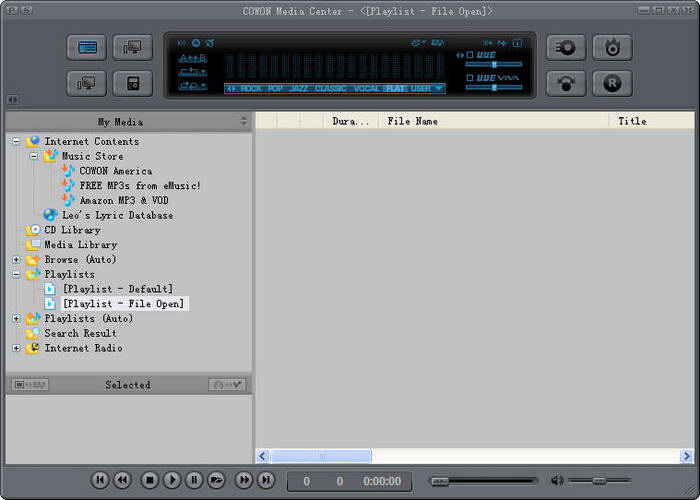Sort by the File Name column header

[494, 121]
